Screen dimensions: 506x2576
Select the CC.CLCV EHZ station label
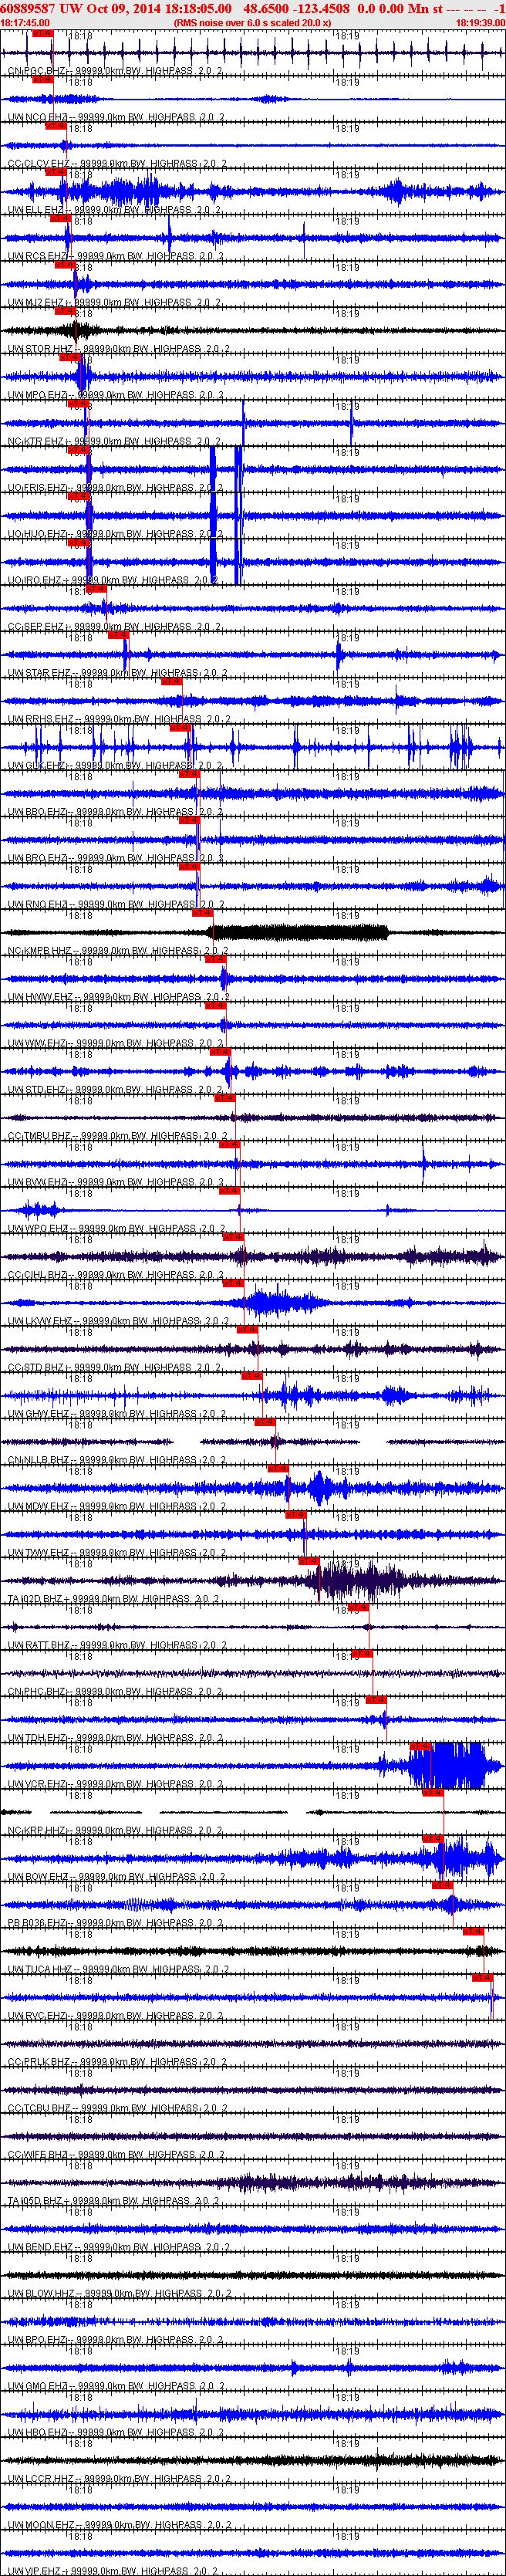point(116,164)
